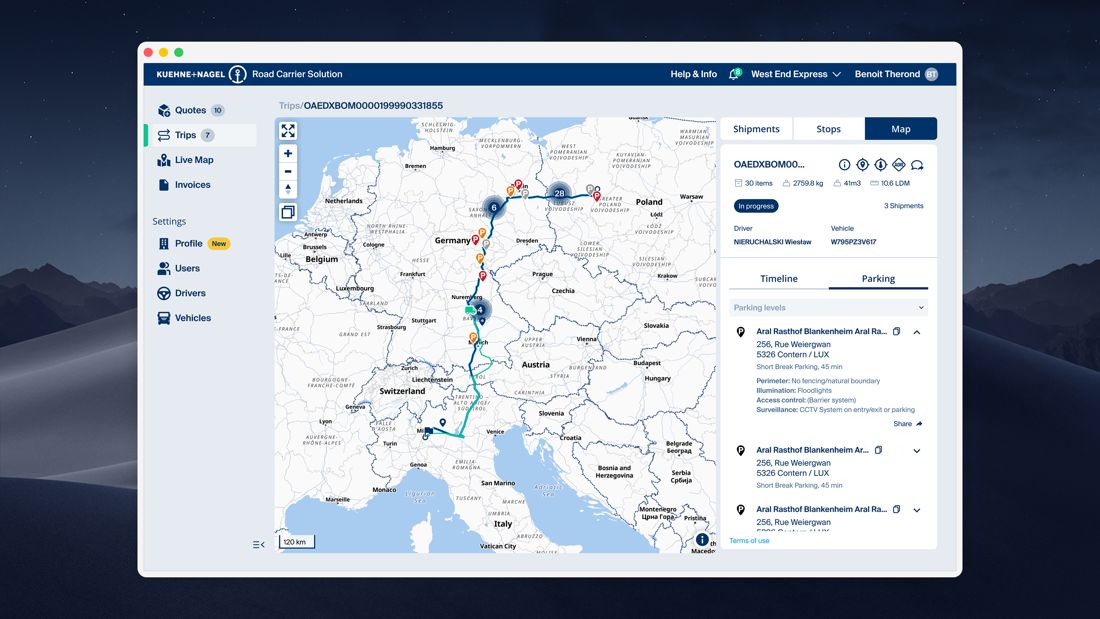Zoom in on the map with plus
This screenshot has height=619, width=1100.
click(x=288, y=154)
